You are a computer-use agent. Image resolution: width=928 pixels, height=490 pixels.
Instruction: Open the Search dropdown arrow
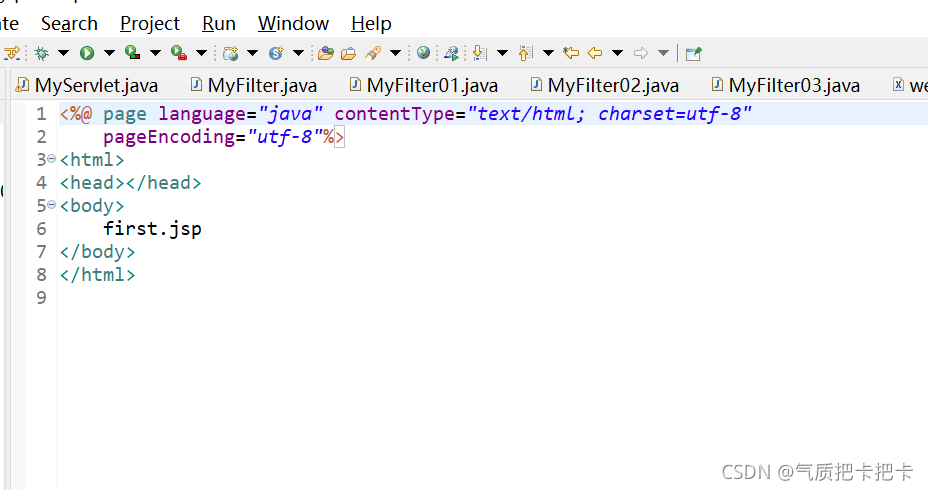(x=395, y=53)
